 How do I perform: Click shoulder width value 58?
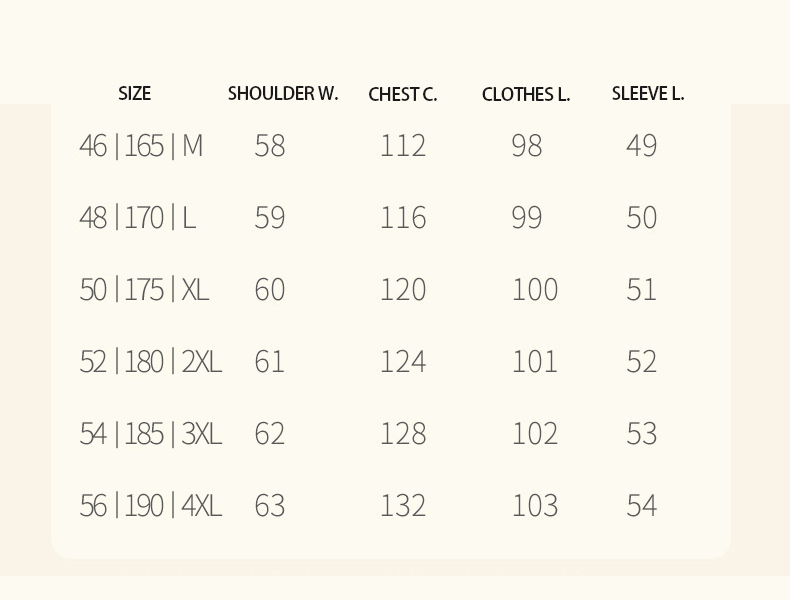(270, 146)
